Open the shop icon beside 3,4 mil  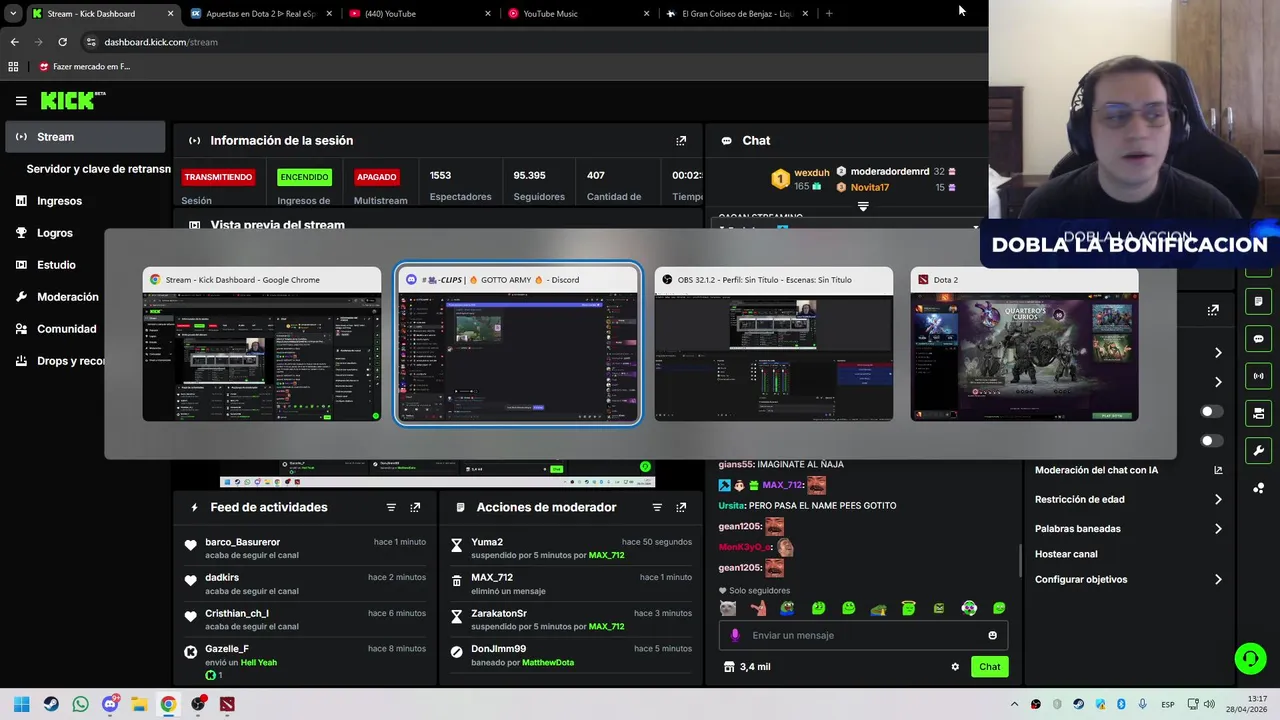click(x=729, y=667)
